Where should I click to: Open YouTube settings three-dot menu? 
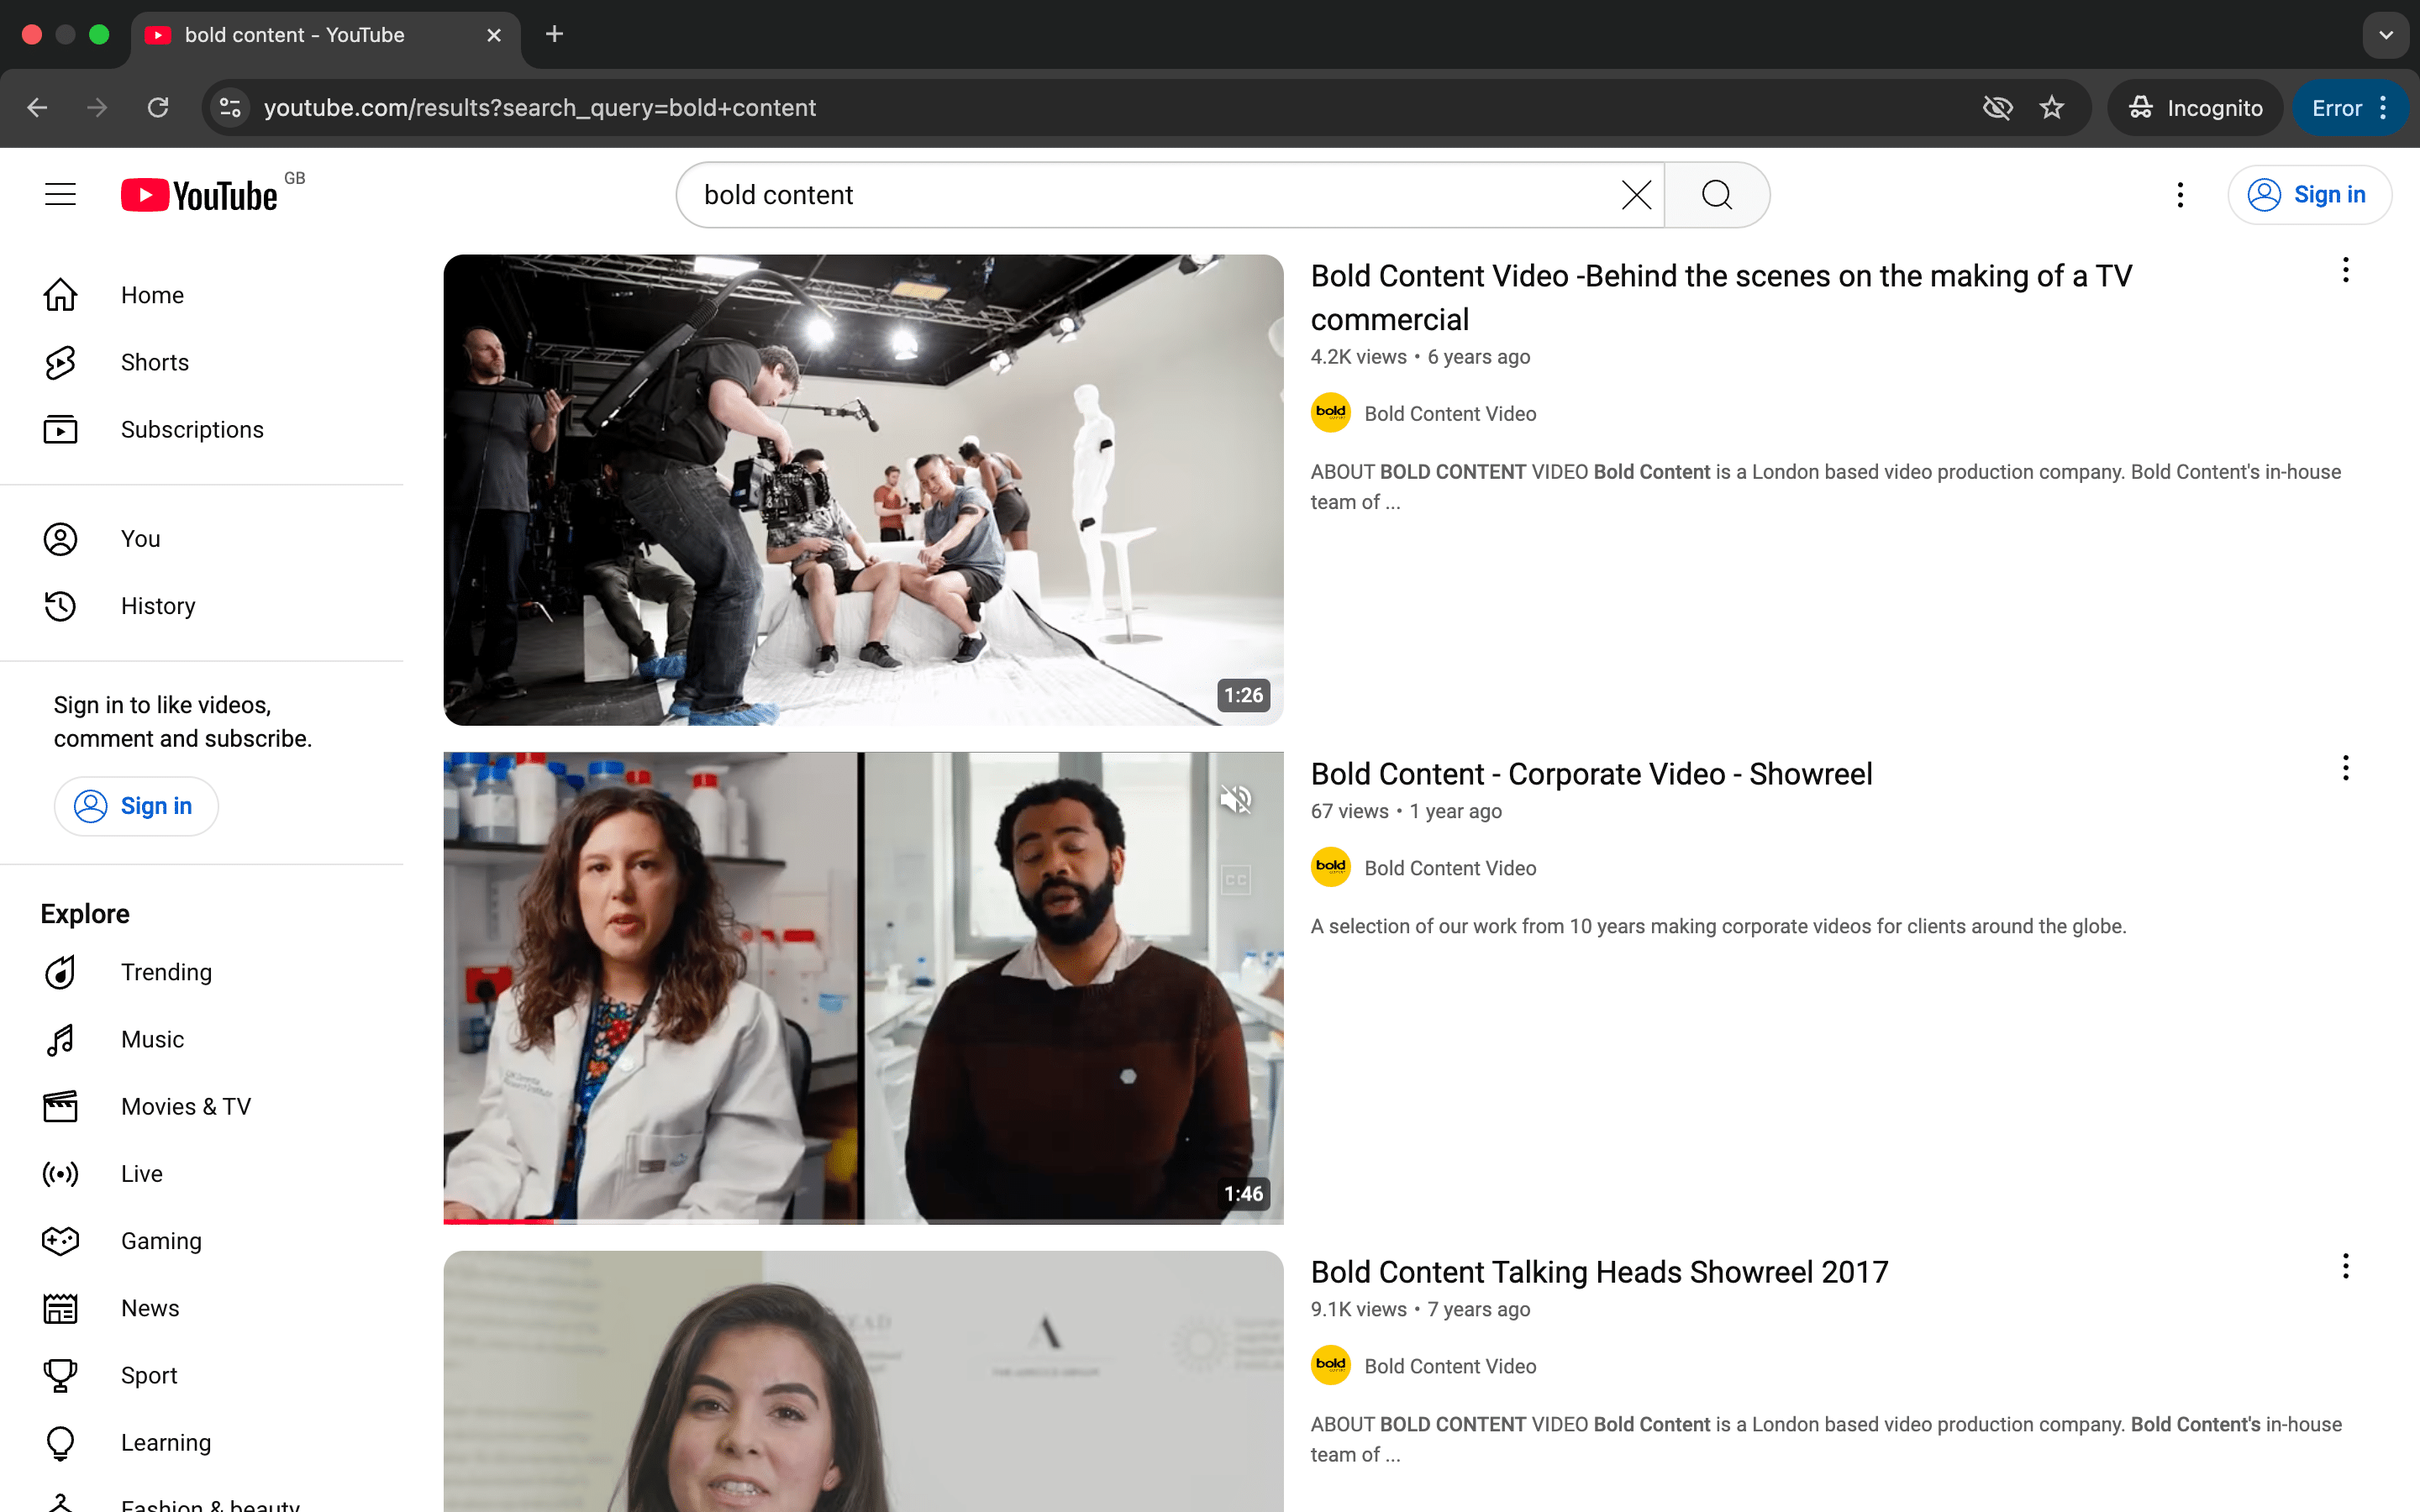(2179, 194)
